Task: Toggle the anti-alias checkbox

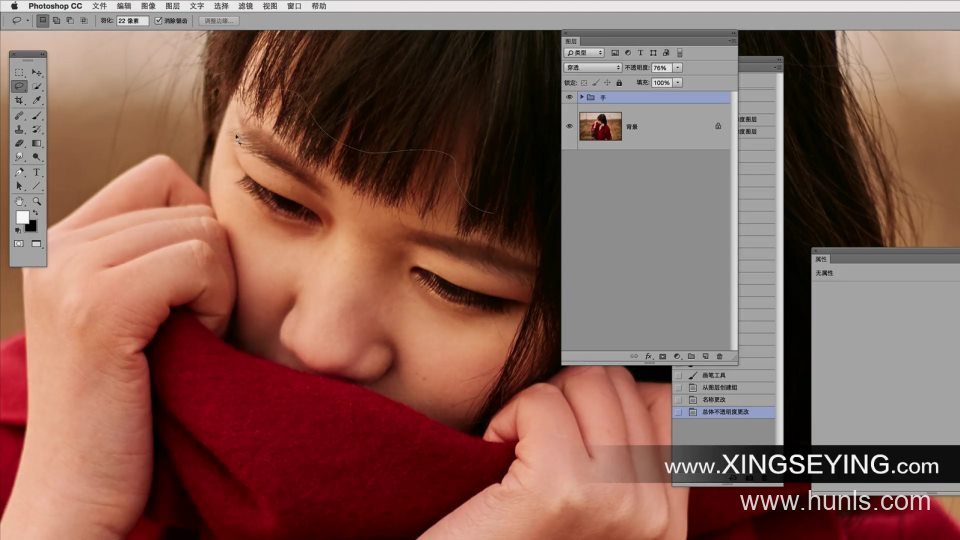Action: pyautogui.click(x=159, y=21)
